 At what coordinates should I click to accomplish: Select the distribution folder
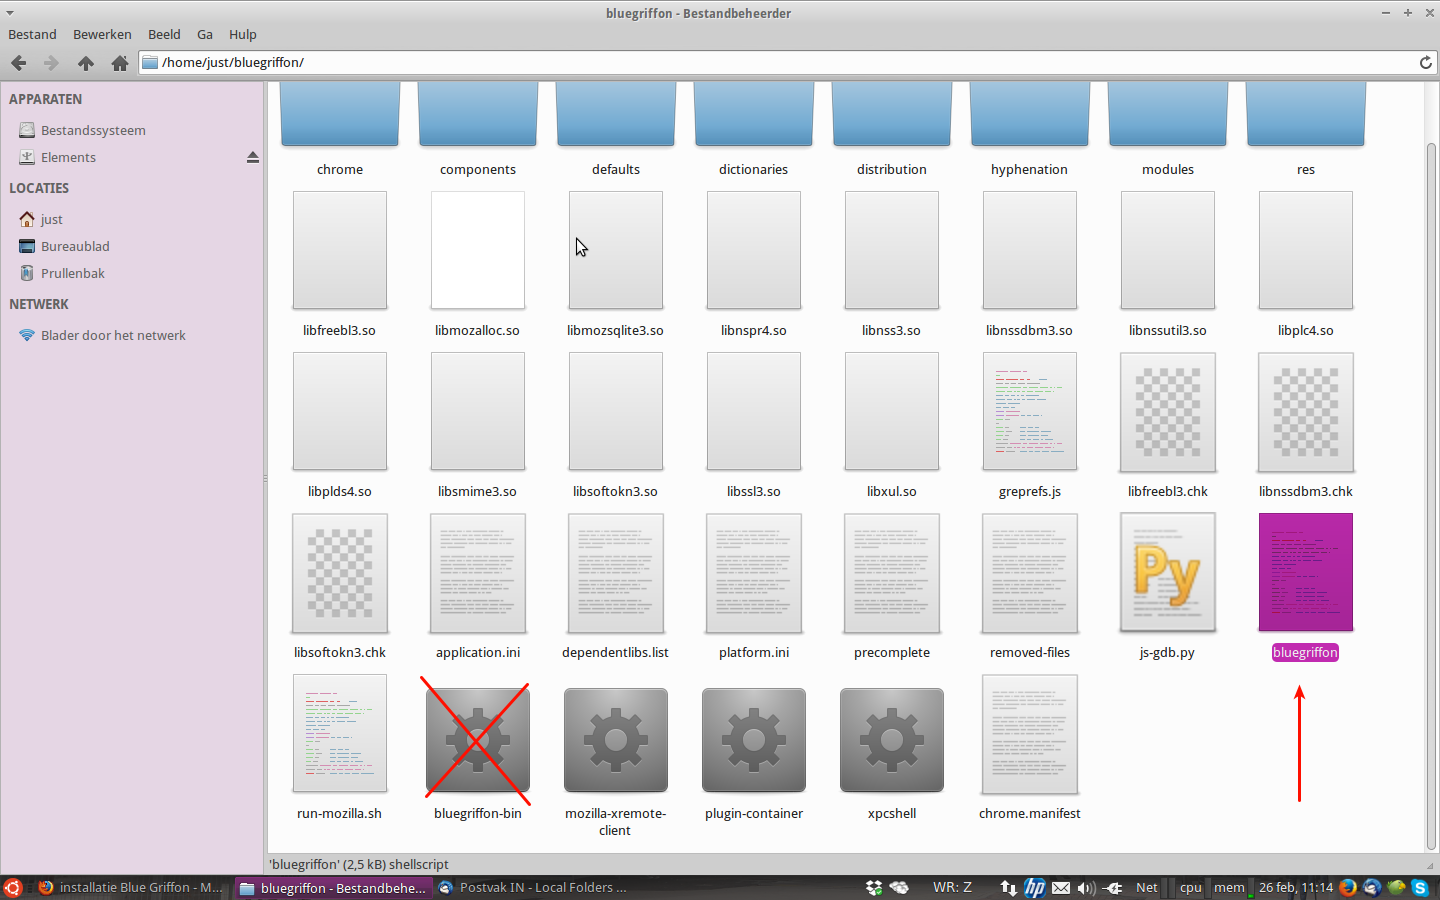(892, 130)
